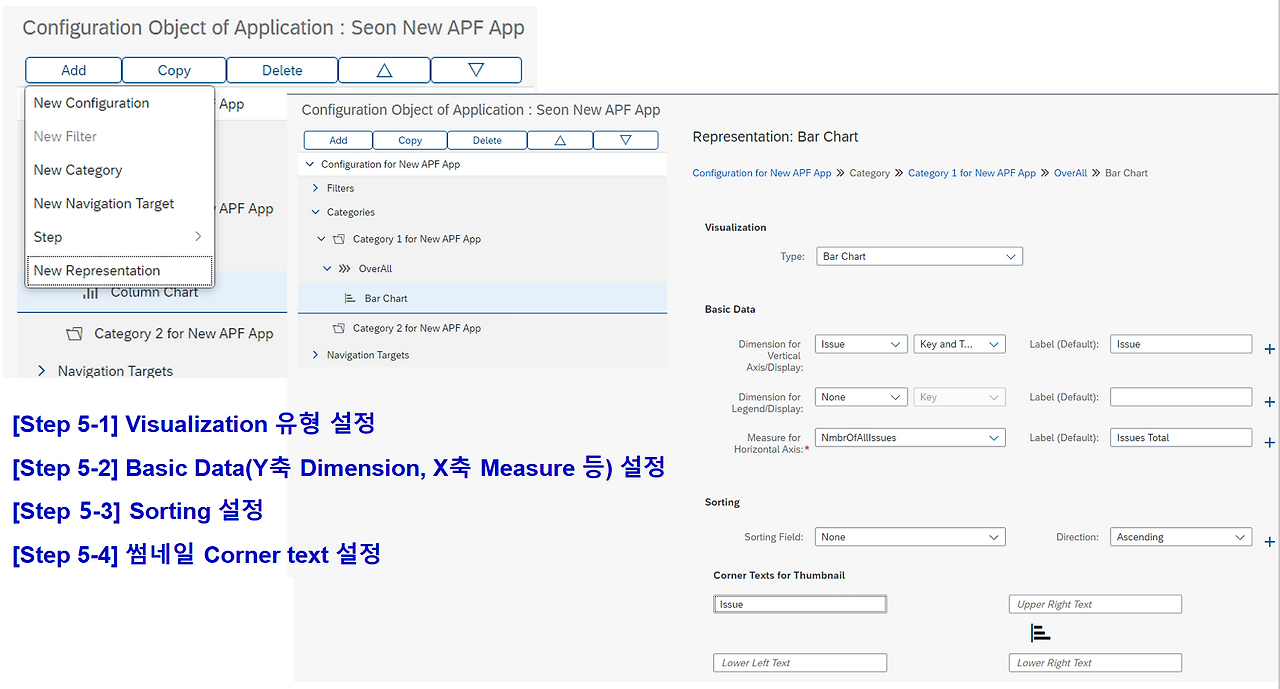This screenshot has height=689, width=1280.
Task: Follow the Configuration for New APF App breadcrumb link
Action: click(x=762, y=173)
